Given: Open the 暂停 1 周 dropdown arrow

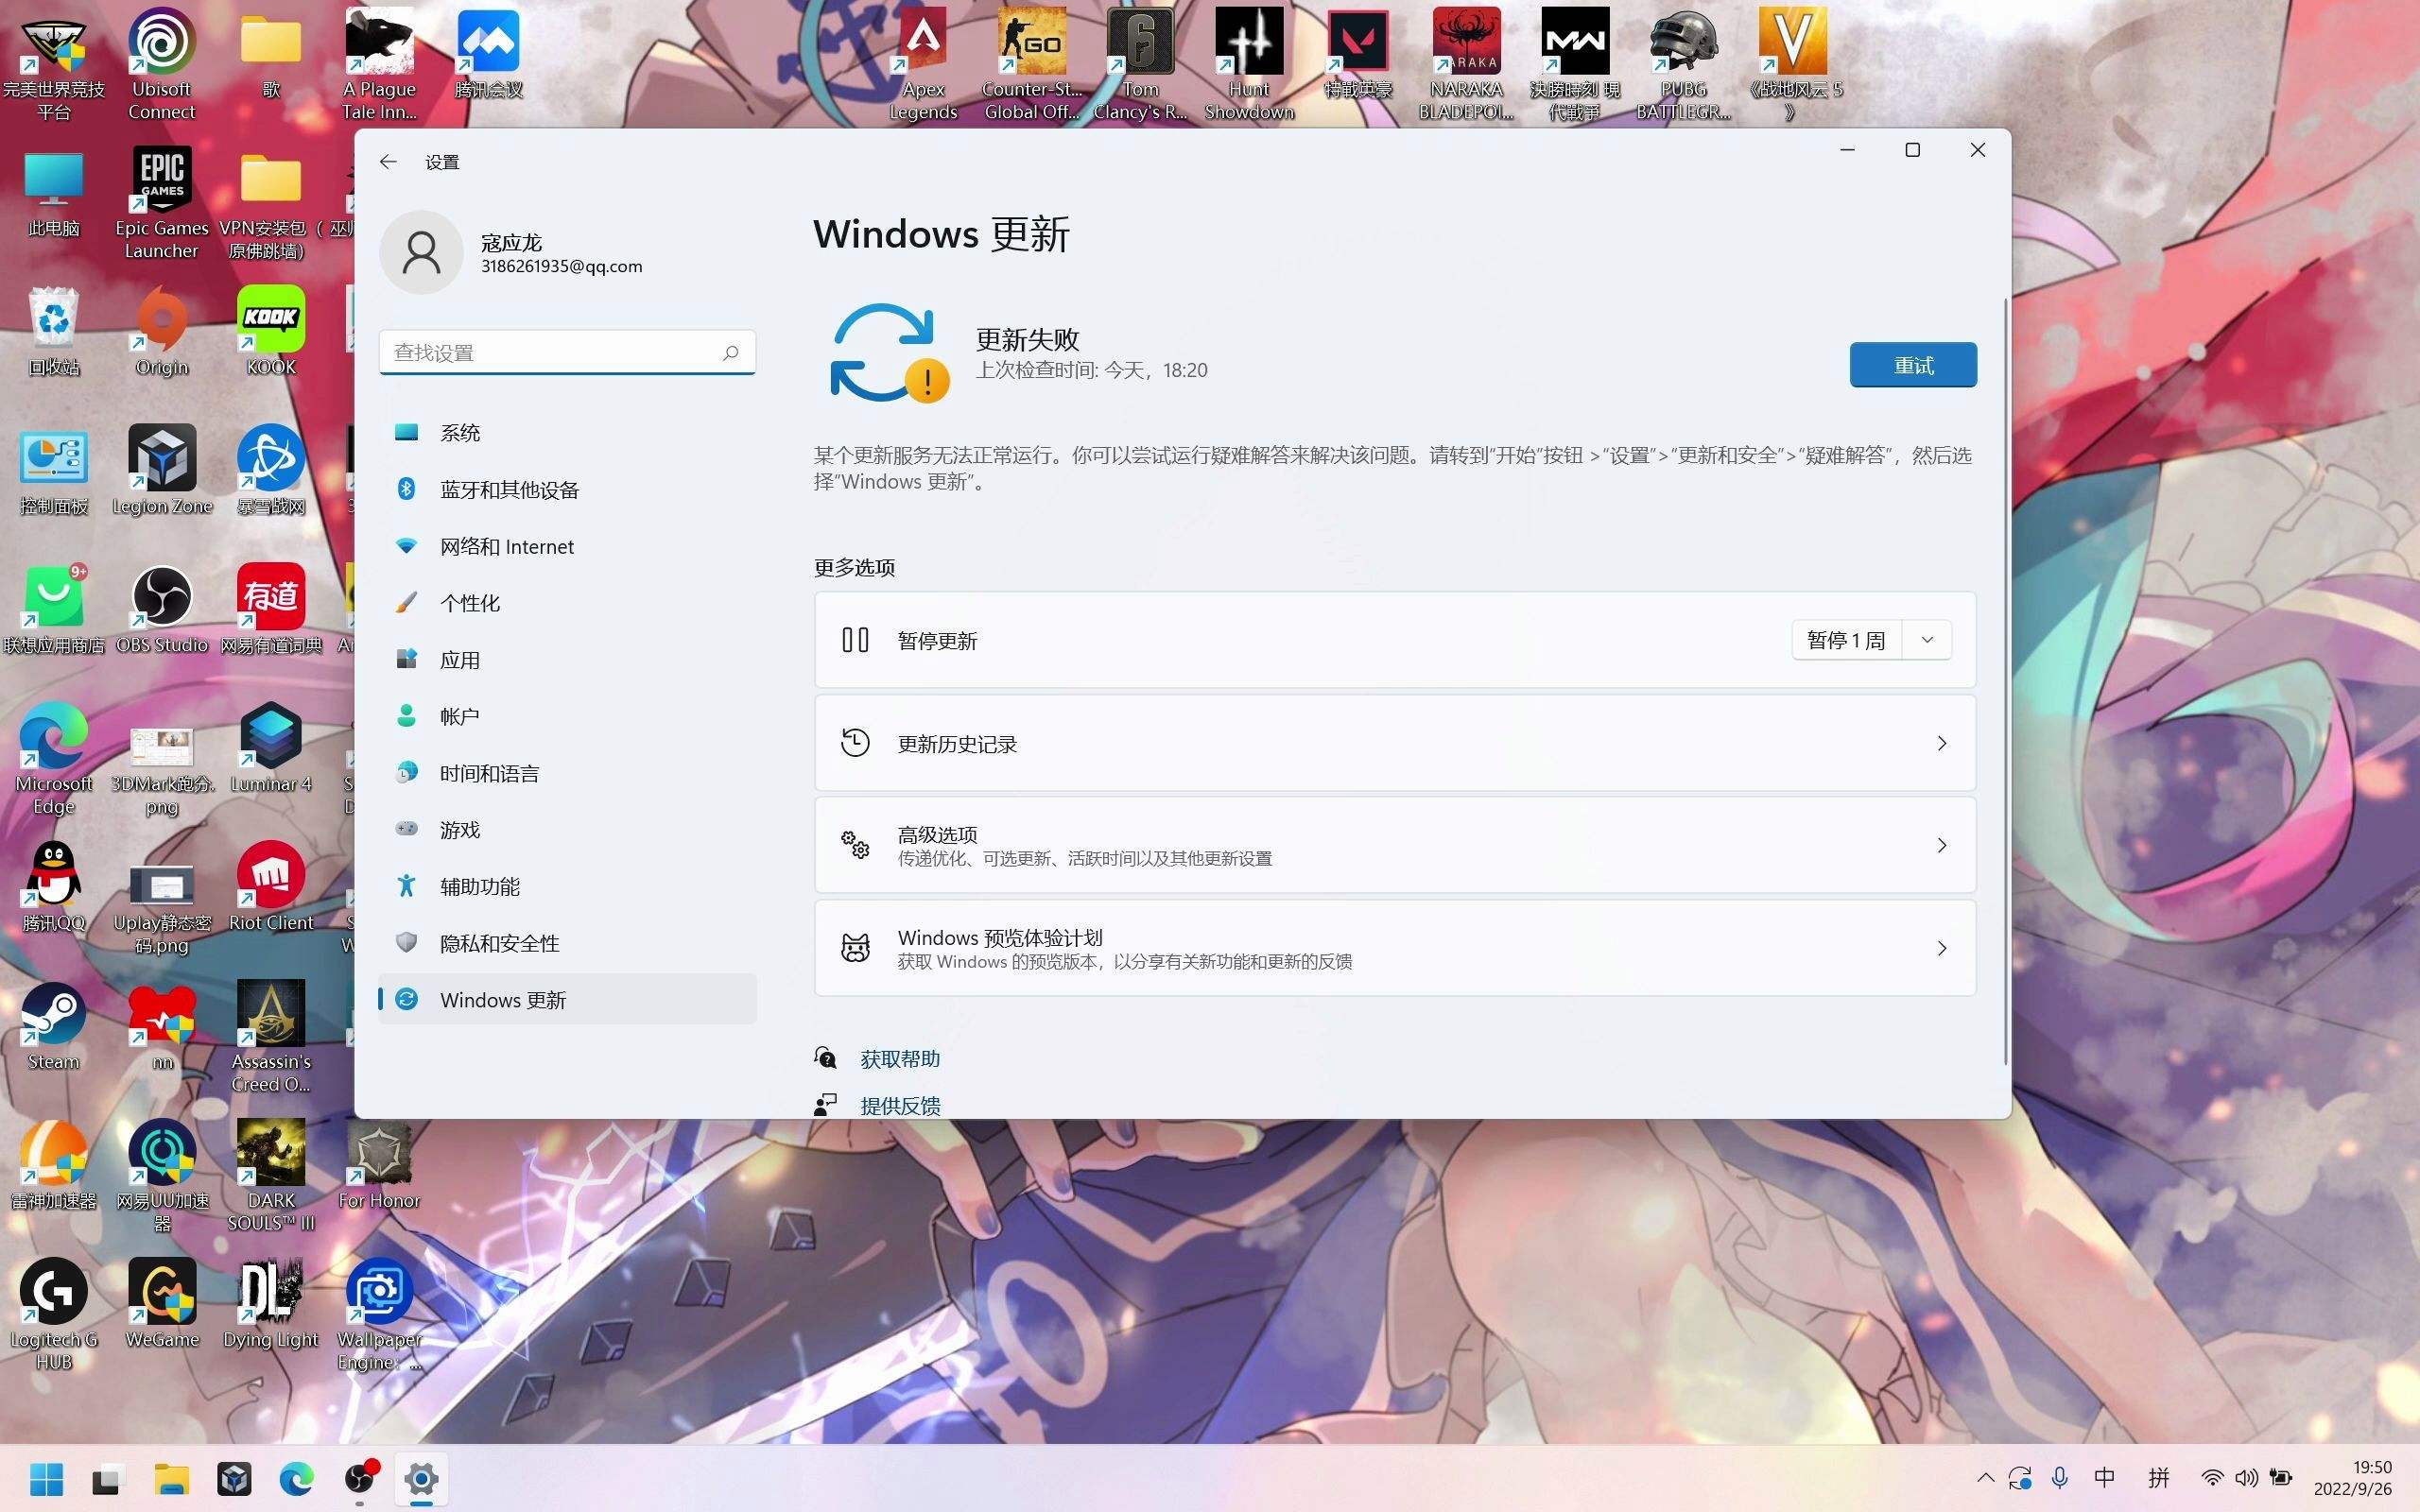Looking at the screenshot, I should click(x=1927, y=640).
